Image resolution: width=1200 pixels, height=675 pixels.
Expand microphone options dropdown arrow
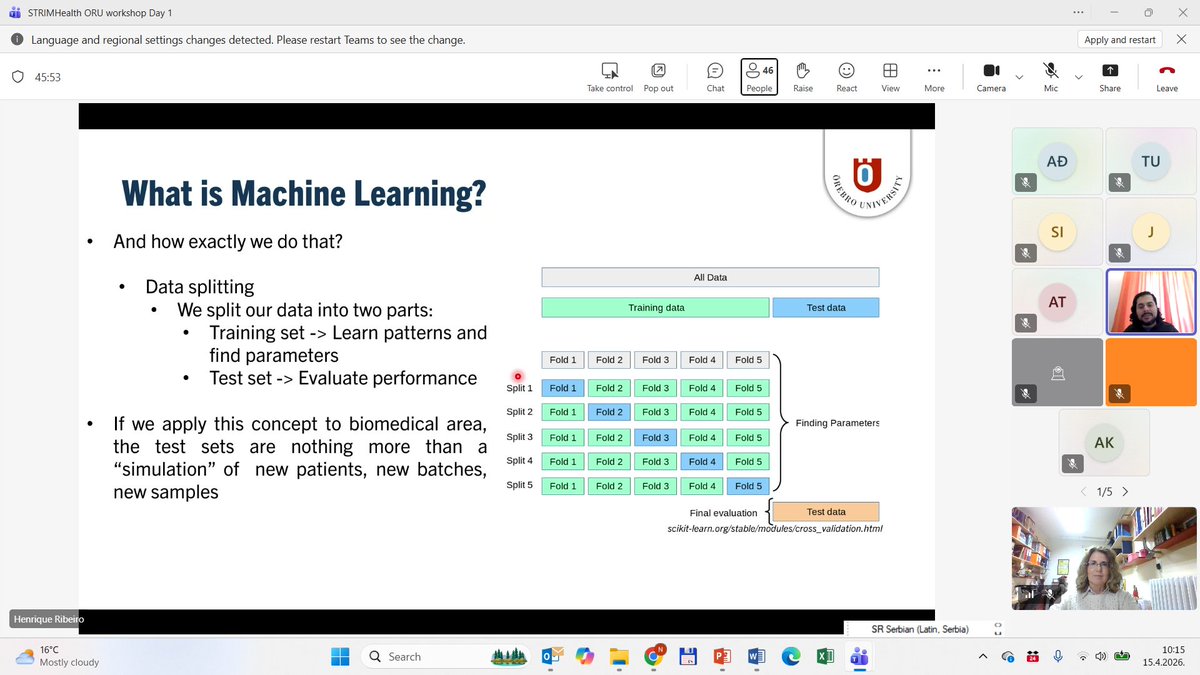(1078, 76)
